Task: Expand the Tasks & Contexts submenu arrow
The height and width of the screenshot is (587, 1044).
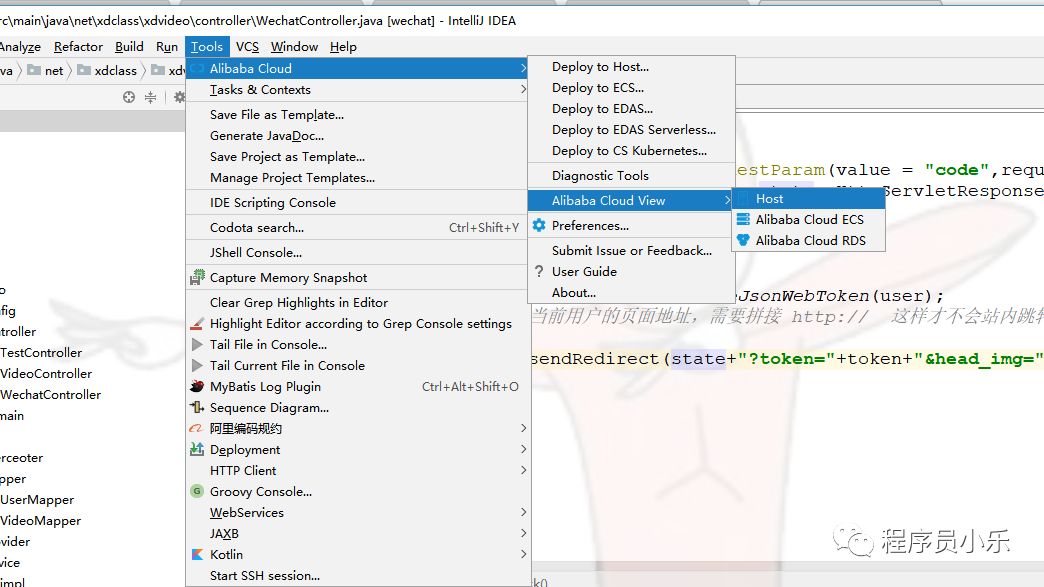Action: pyautogui.click(x=523, y=90)
